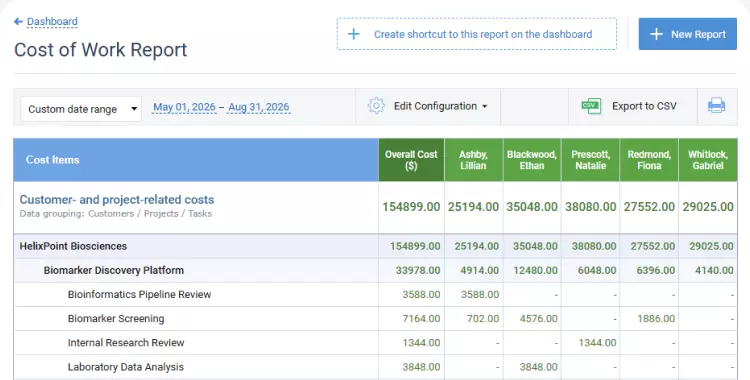The image size is (750, 380).
Task: Click Prescott's 1344.00 Internal Research Review cost
Action: [x=597, y=343]
